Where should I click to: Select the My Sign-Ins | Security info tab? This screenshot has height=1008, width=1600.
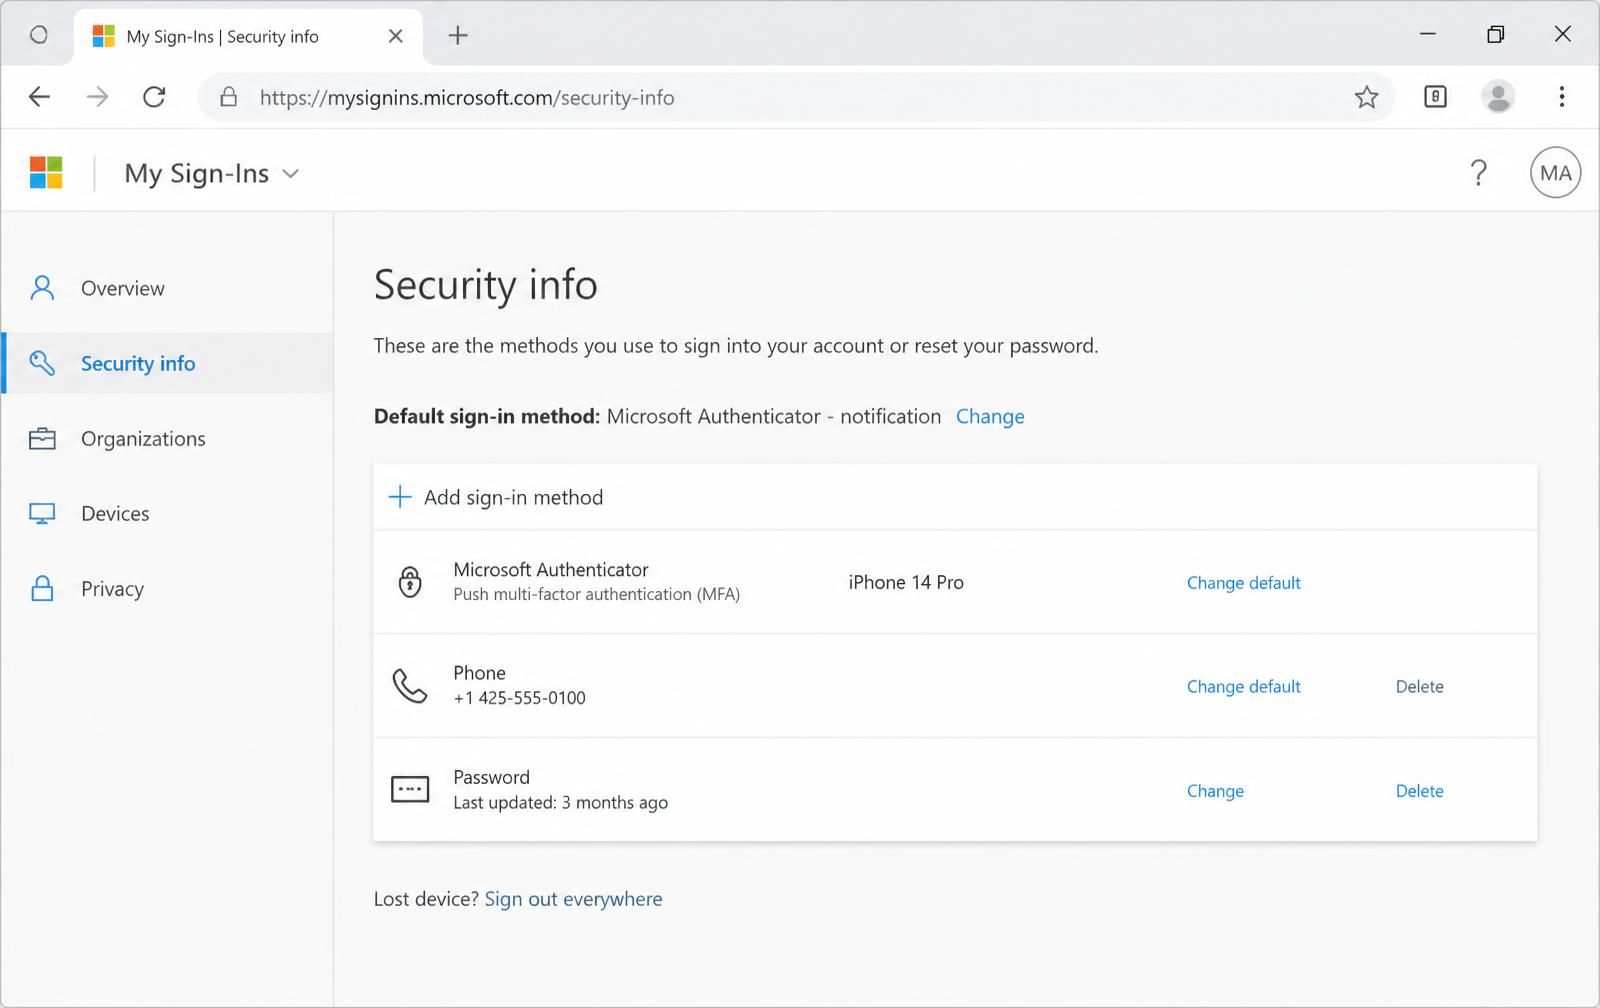pyautogui.click(x=248, y=36)
